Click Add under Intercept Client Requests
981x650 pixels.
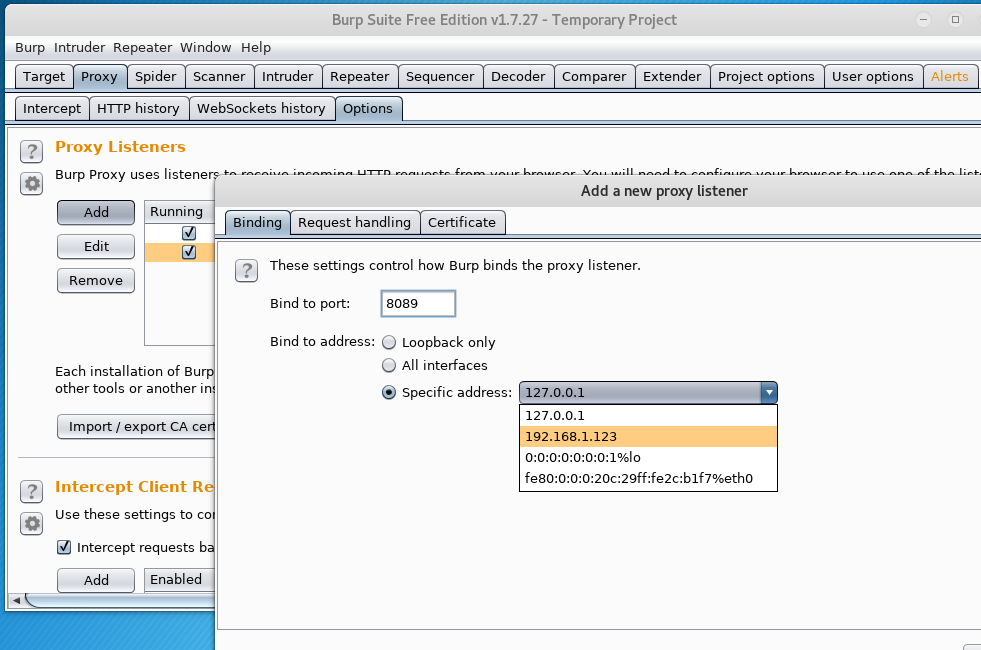click(x=96, y=580)
